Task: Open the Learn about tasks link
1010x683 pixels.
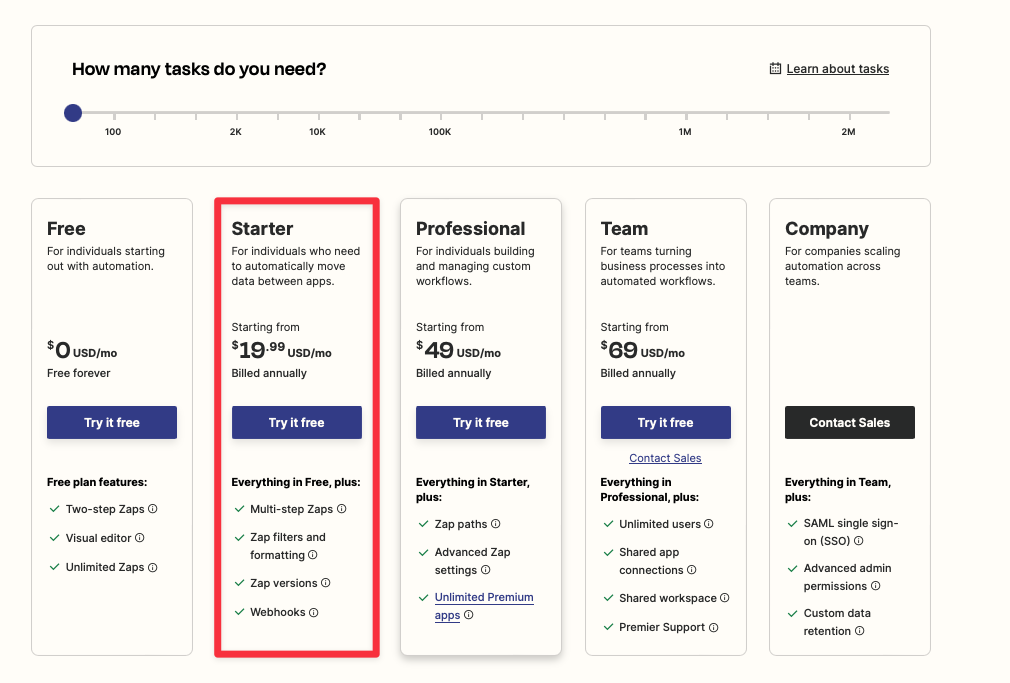Action: [x=837, y=69]
